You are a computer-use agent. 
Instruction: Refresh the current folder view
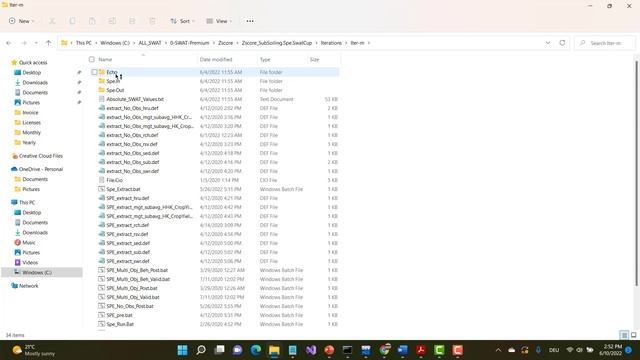(x=562, y=43)
